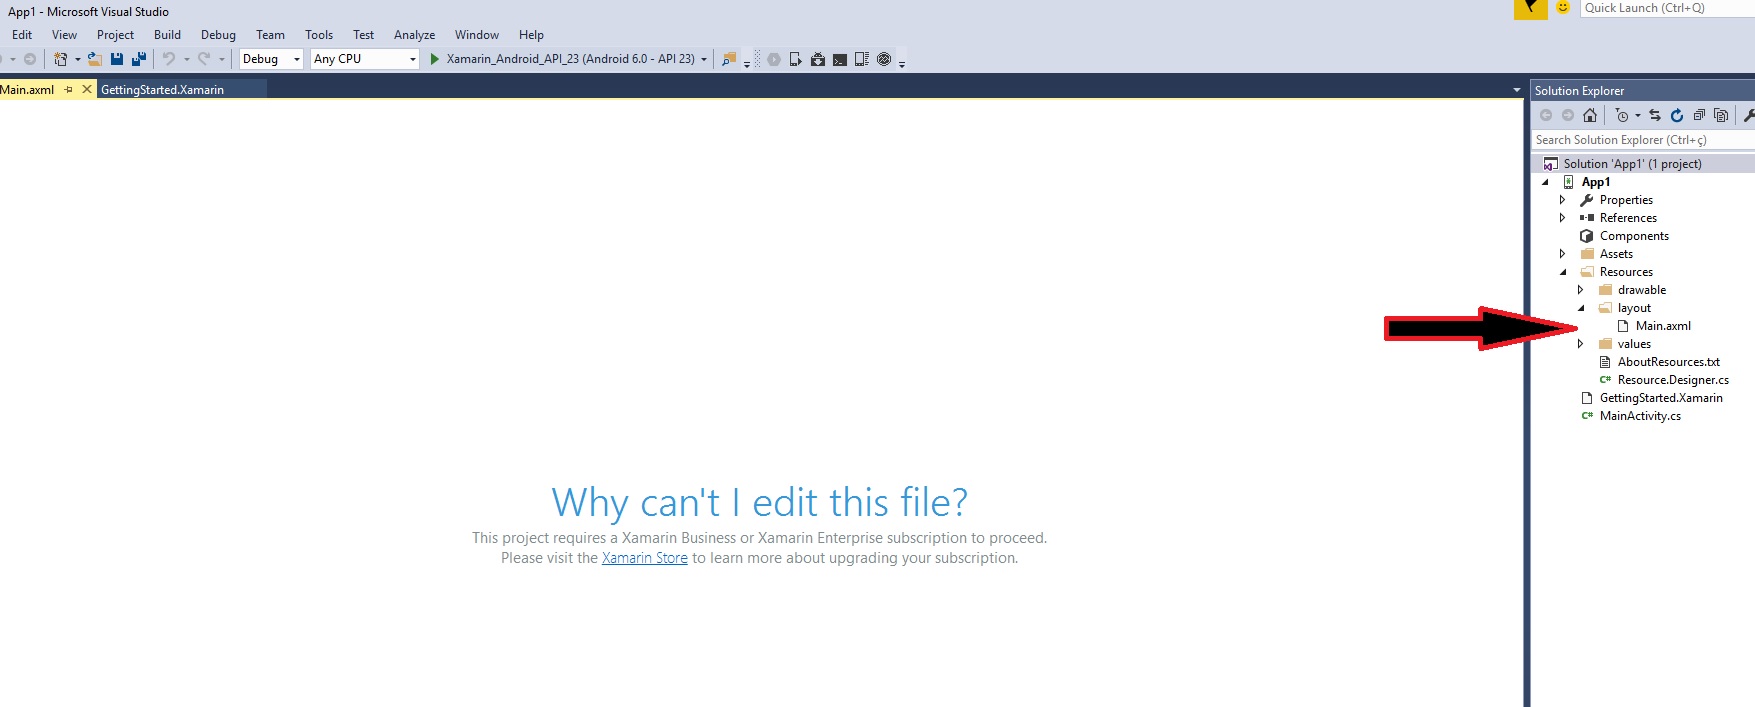Click the Undo arrow icon
Viewport: 1755px width, 707px height.
pyautogui.click(x=169, y=59)
